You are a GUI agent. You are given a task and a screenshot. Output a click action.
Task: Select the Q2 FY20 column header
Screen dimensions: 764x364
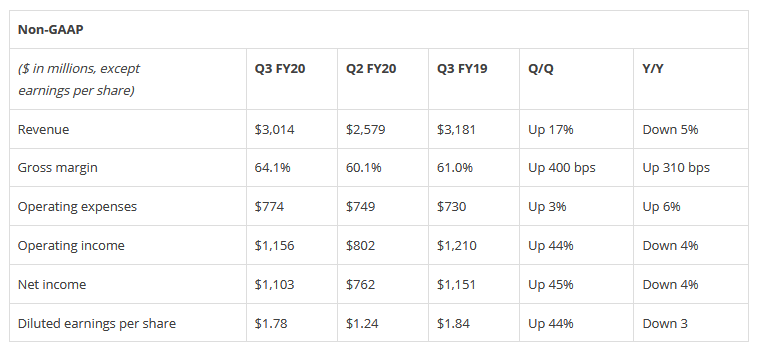tap(371, 69)
